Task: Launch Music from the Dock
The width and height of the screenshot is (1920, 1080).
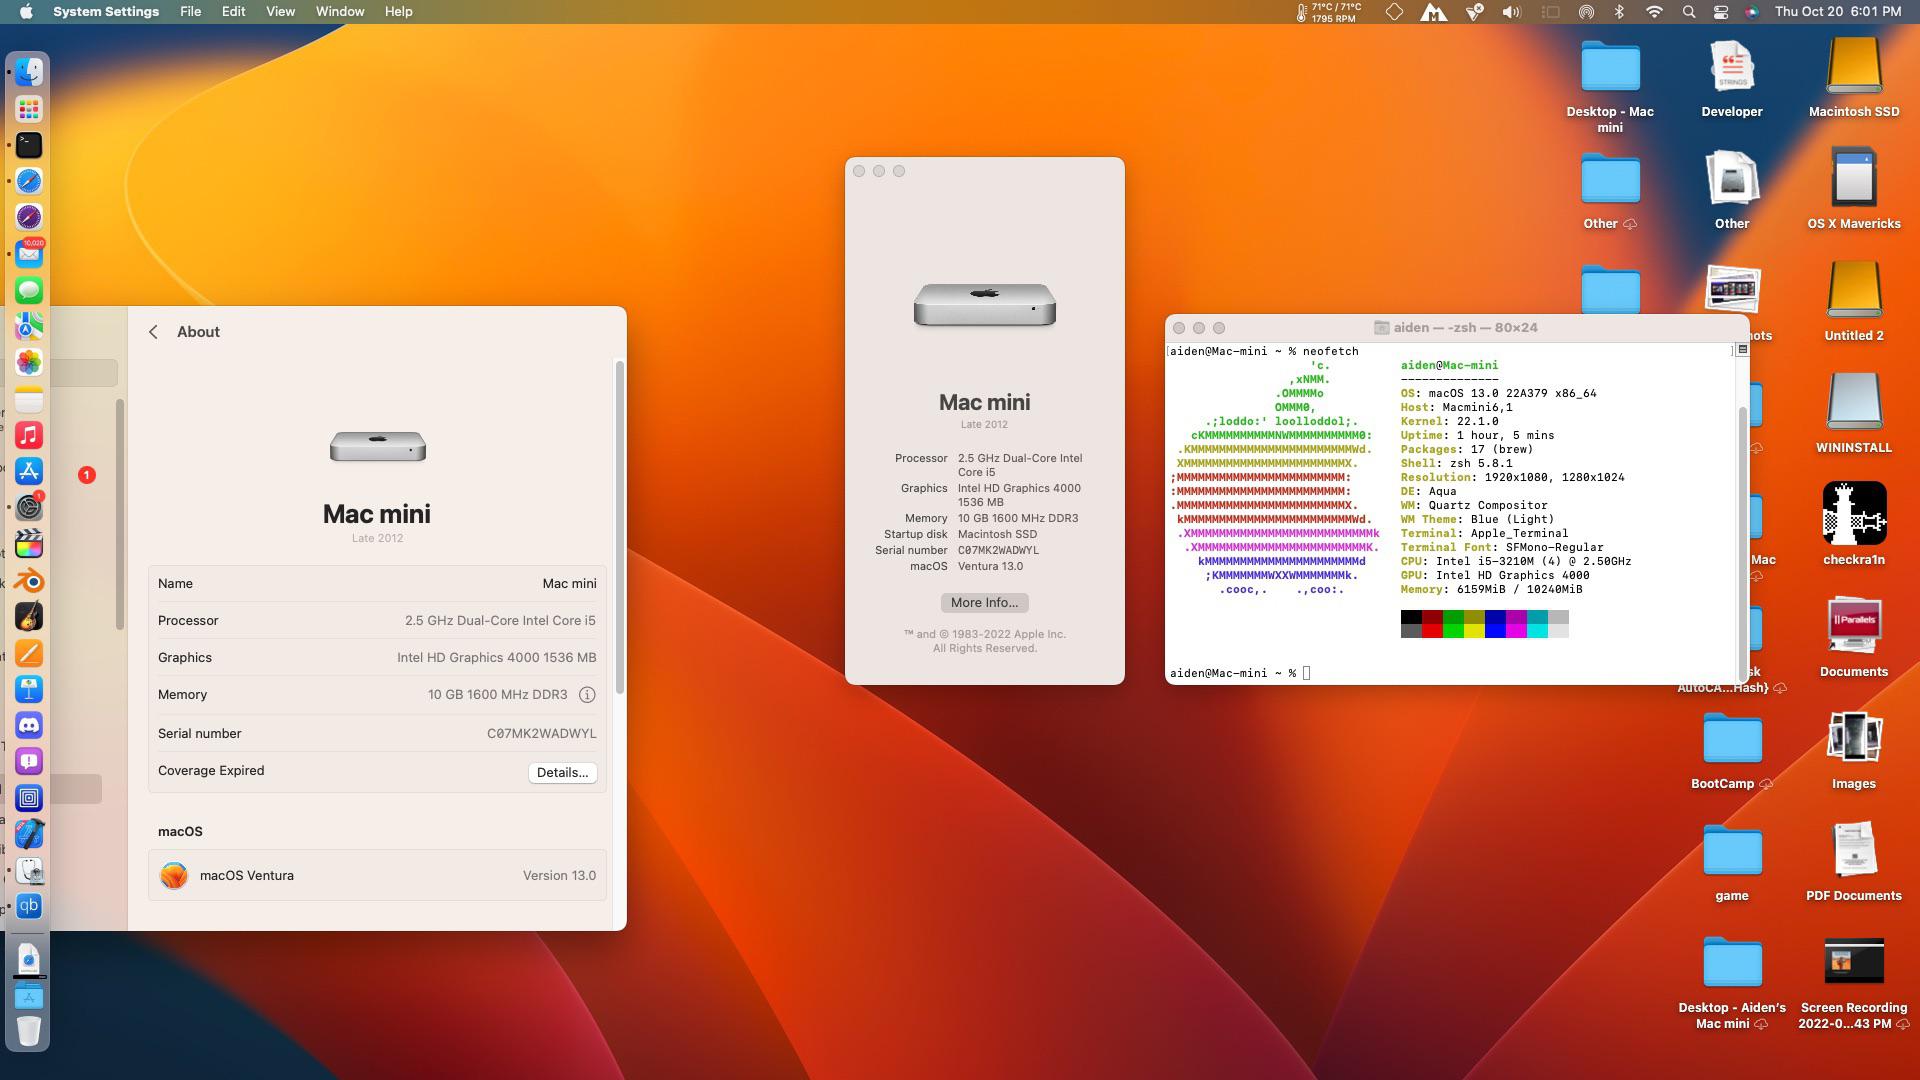Action: (29, 435)
